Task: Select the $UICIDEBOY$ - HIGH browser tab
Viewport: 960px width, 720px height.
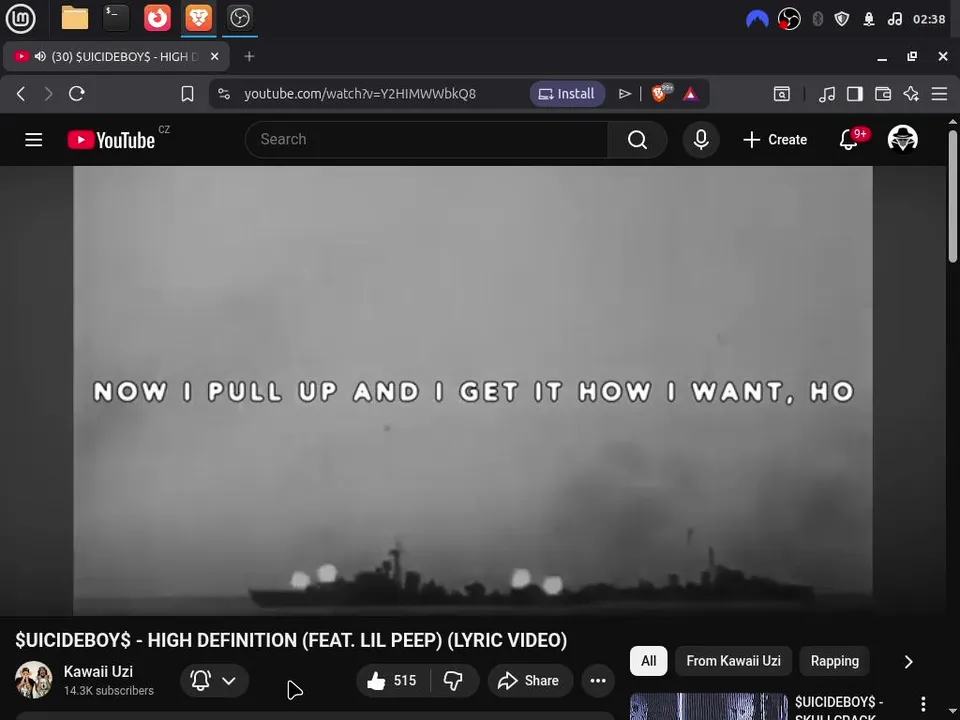Action: (x=116, y=56)
